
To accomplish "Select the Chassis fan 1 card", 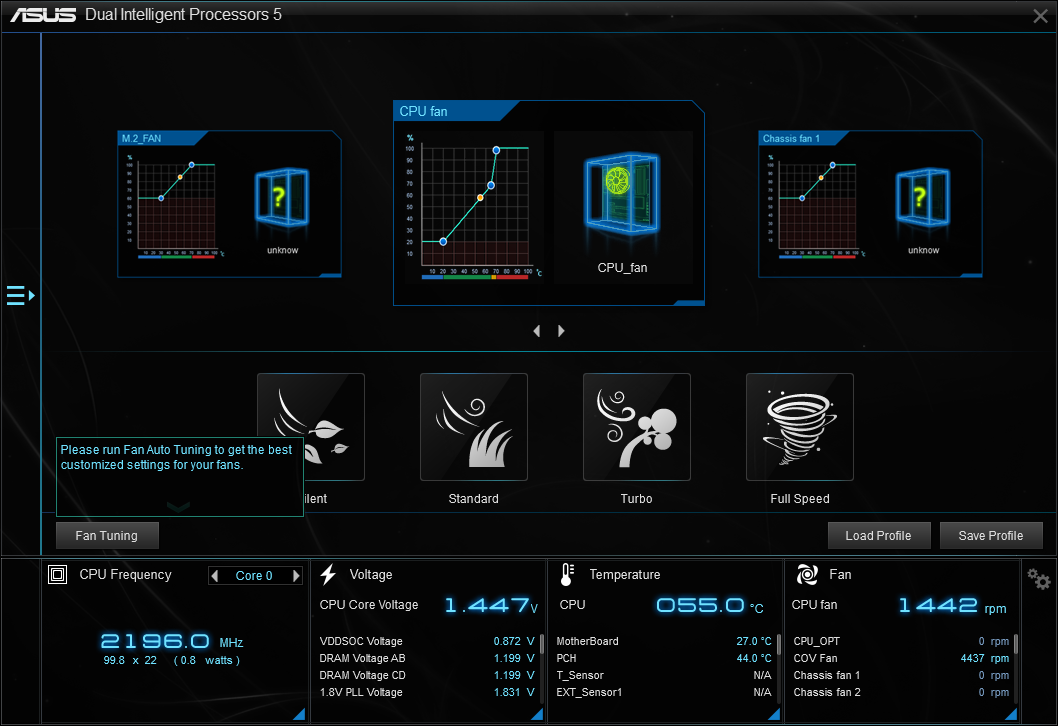I will point(870,204).
